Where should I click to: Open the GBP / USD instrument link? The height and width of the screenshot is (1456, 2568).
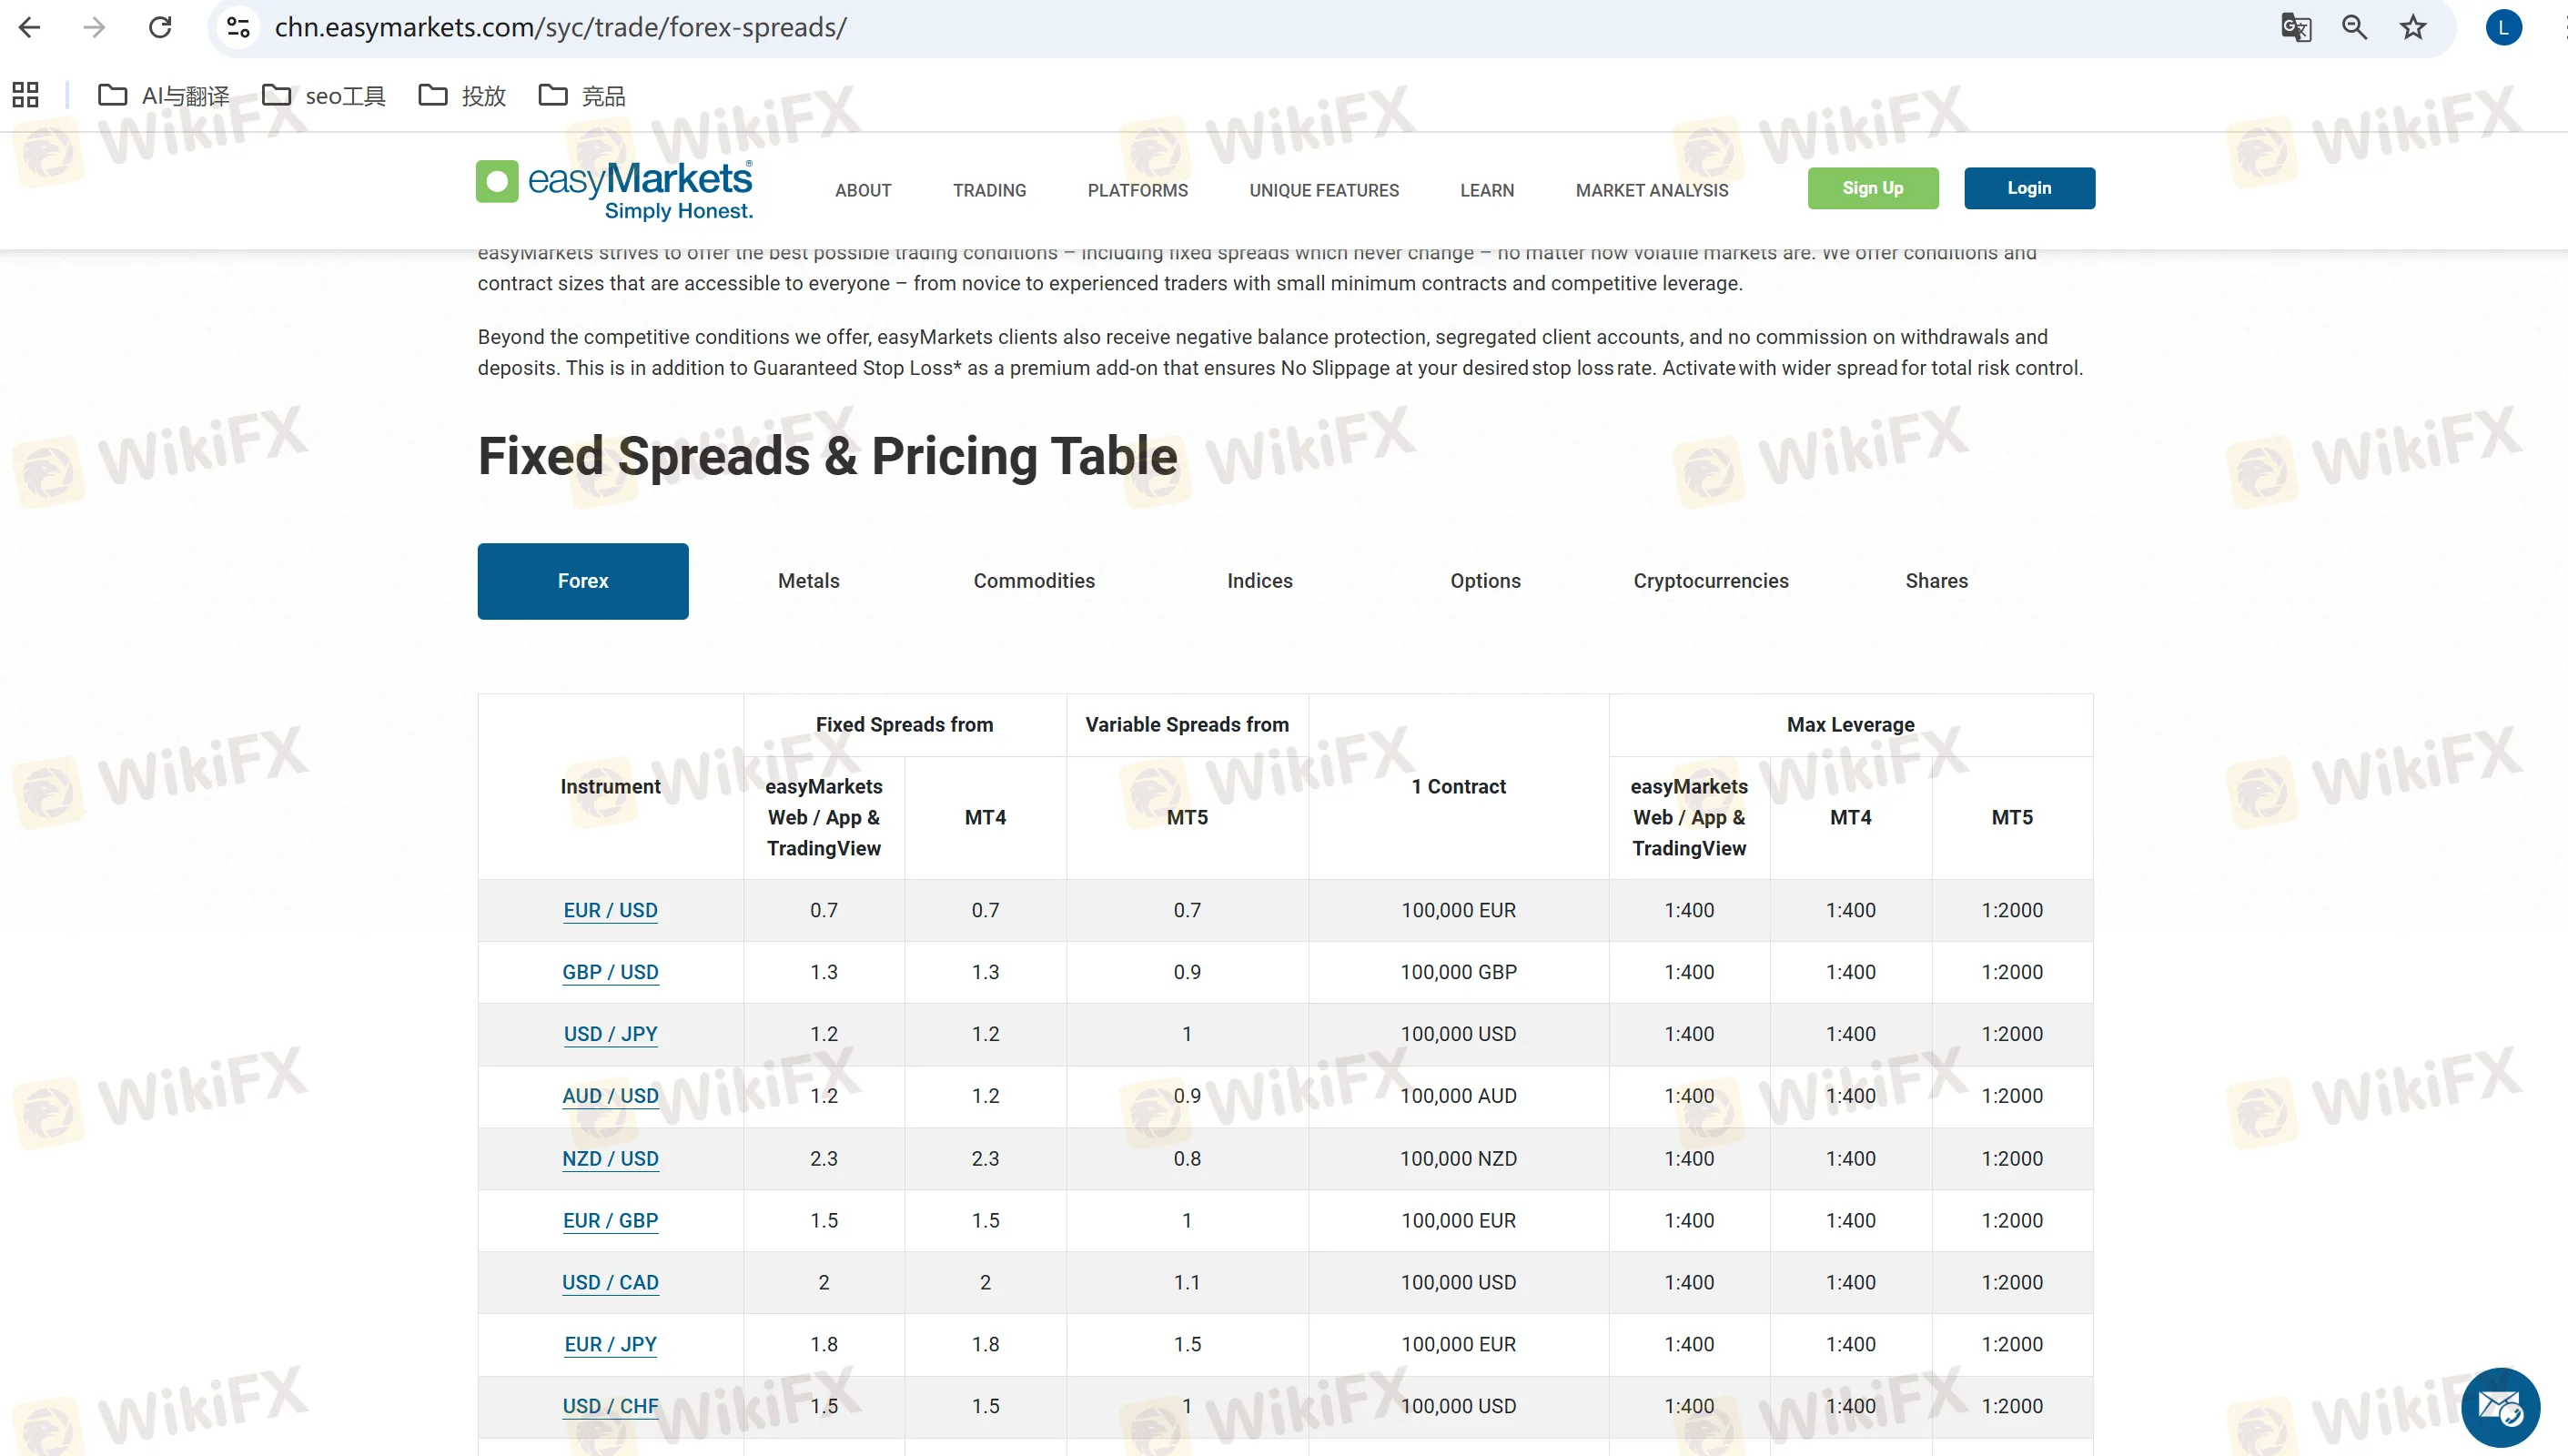coord(610,972)
